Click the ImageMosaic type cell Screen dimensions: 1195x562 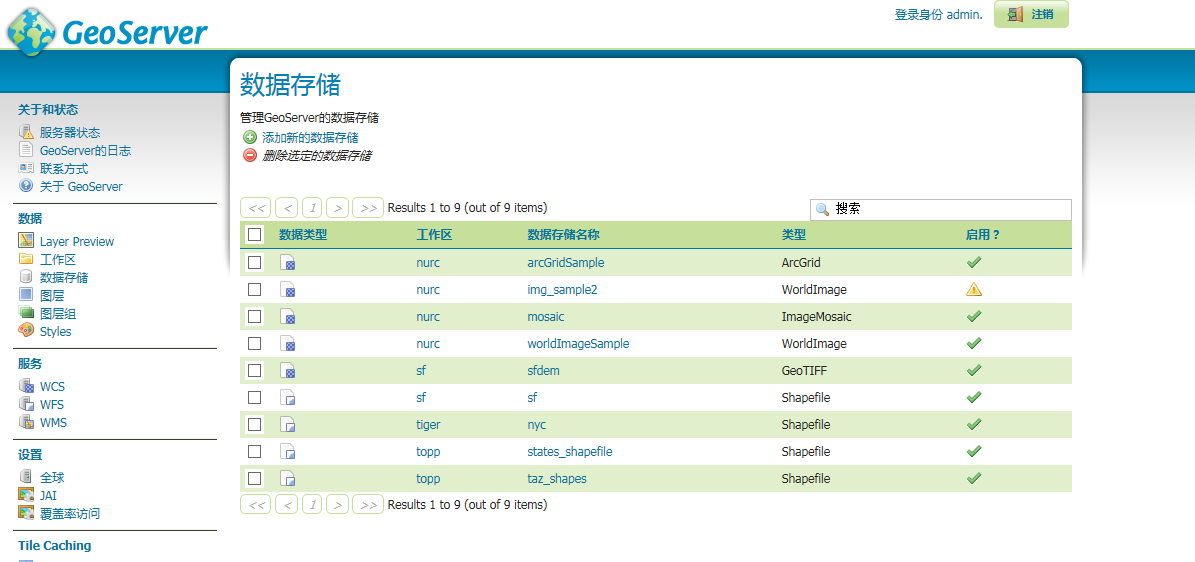click(816, 316)
